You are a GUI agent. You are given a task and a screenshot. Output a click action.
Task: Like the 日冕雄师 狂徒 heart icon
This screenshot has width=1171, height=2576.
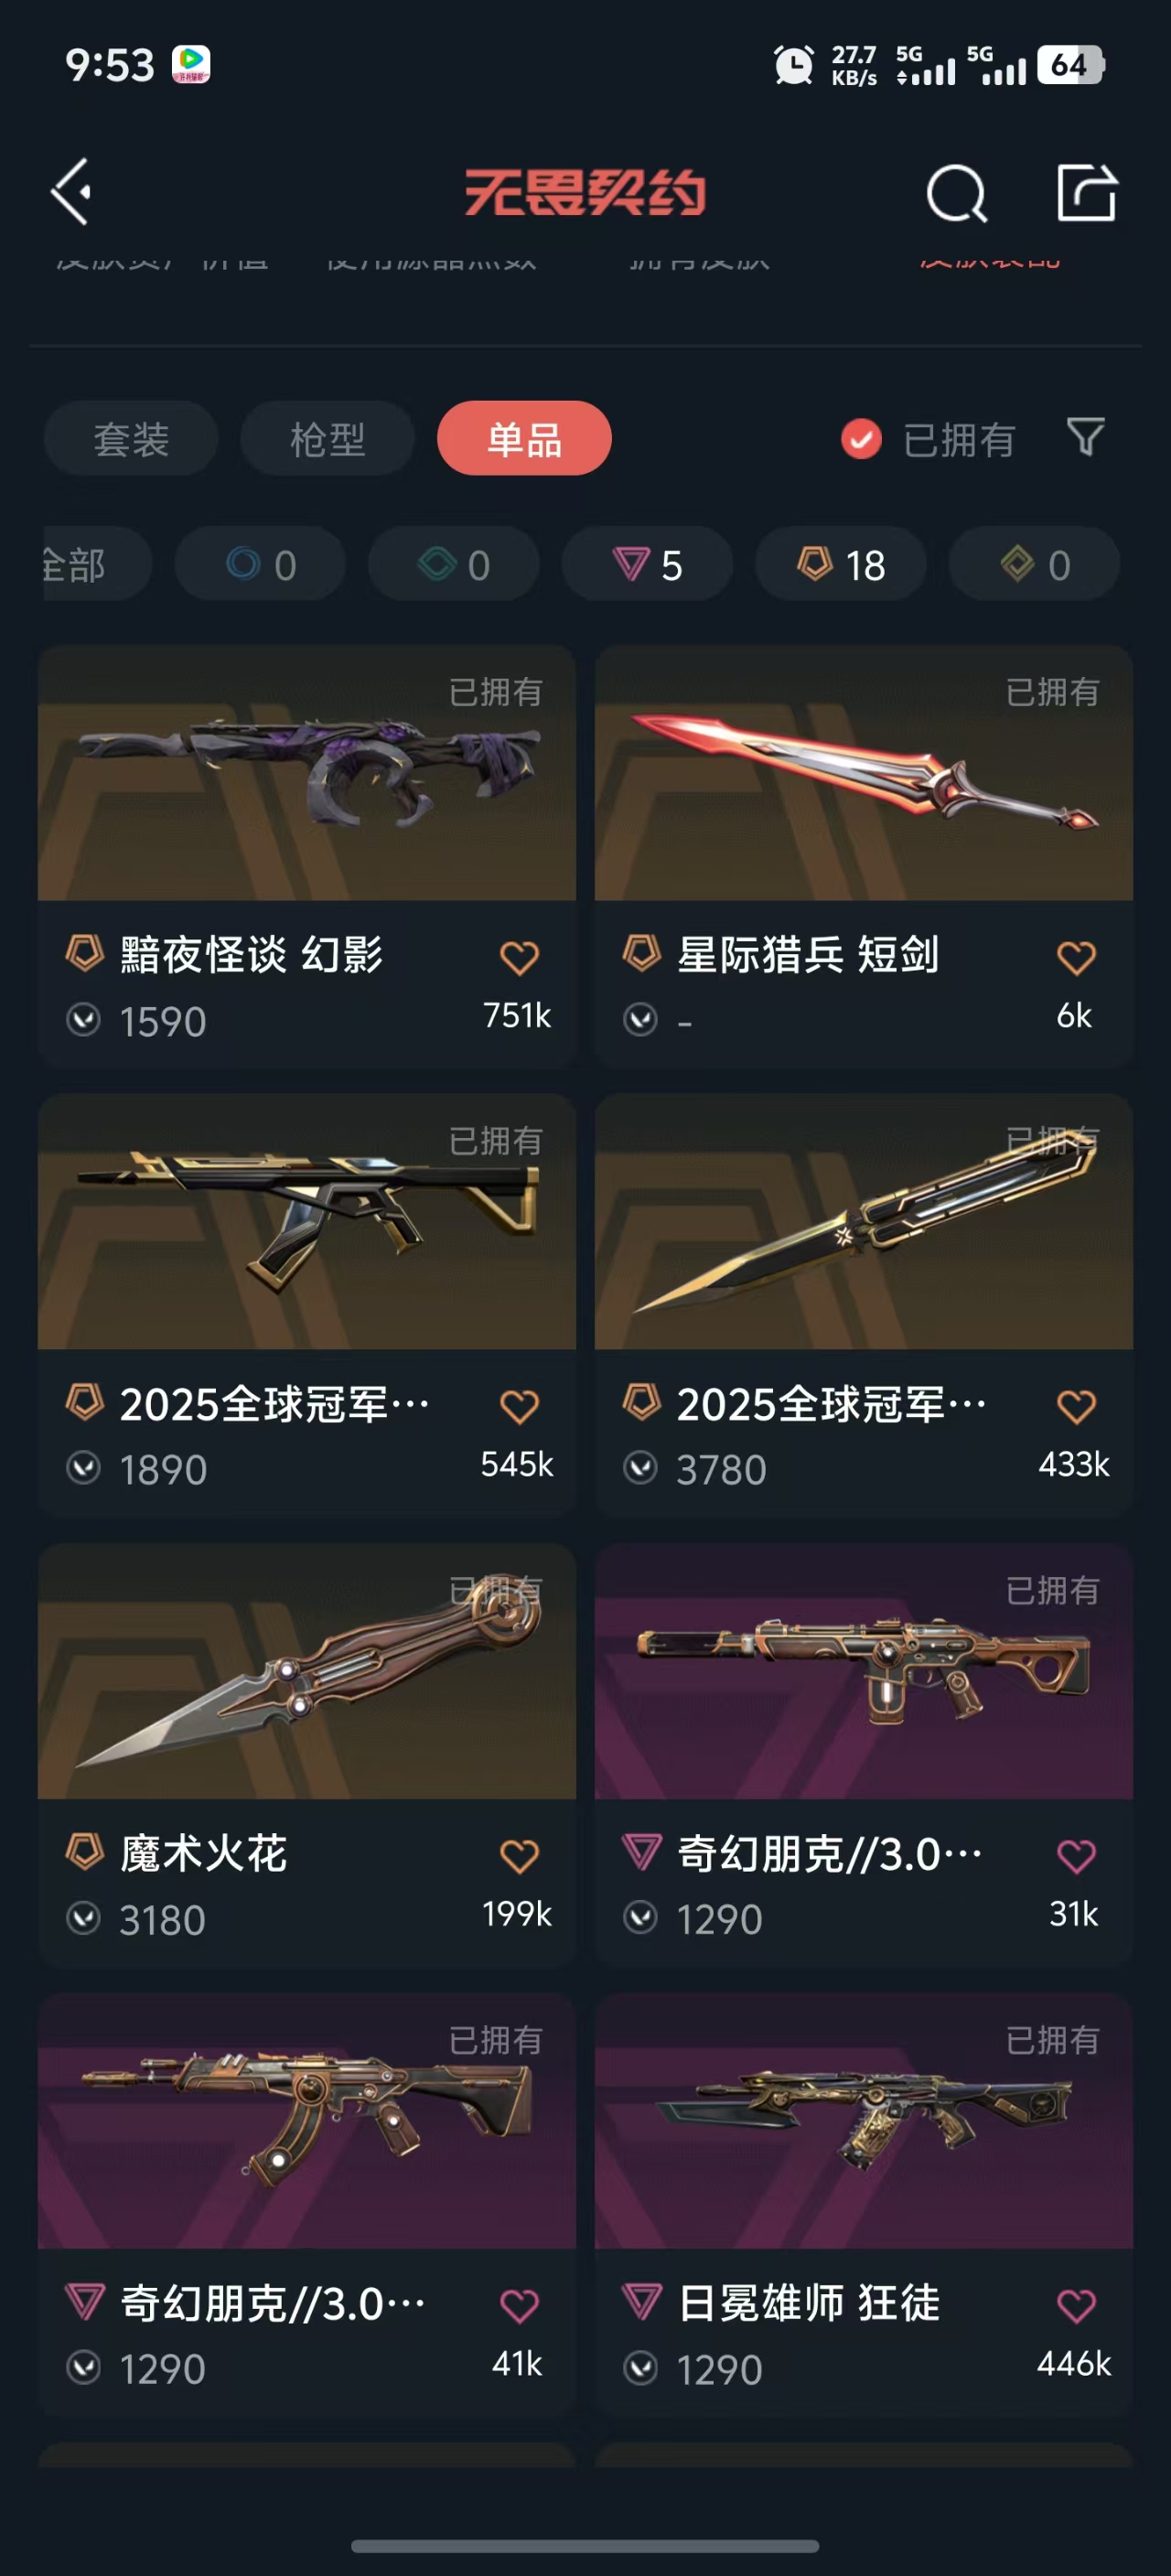coord(1076,2305)
